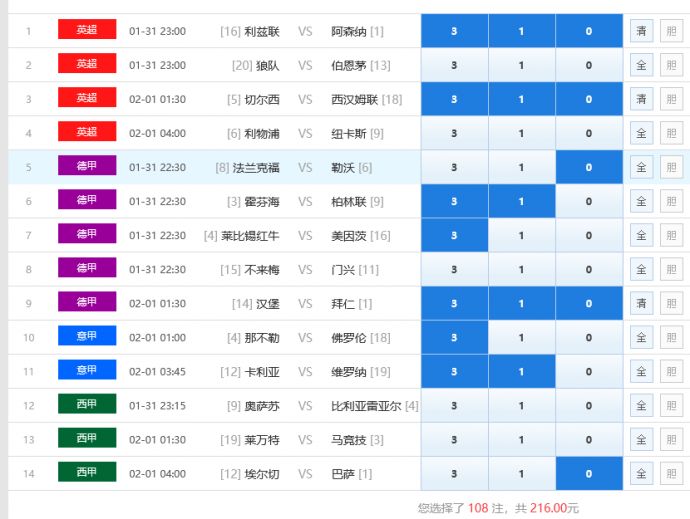Click 德甲 league tag for 法兰克福 match
690x519 pixels.
[87, 167]
